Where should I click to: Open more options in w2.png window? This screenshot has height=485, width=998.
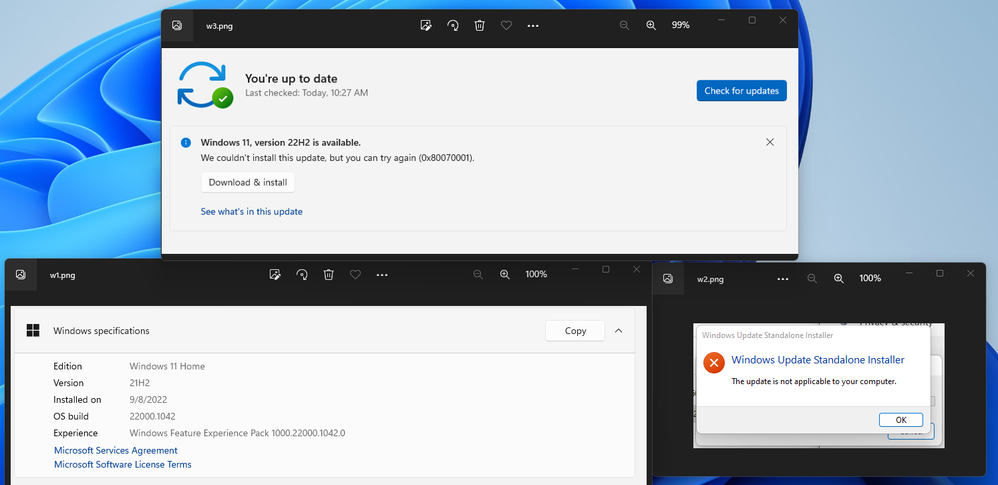point(783,279)
